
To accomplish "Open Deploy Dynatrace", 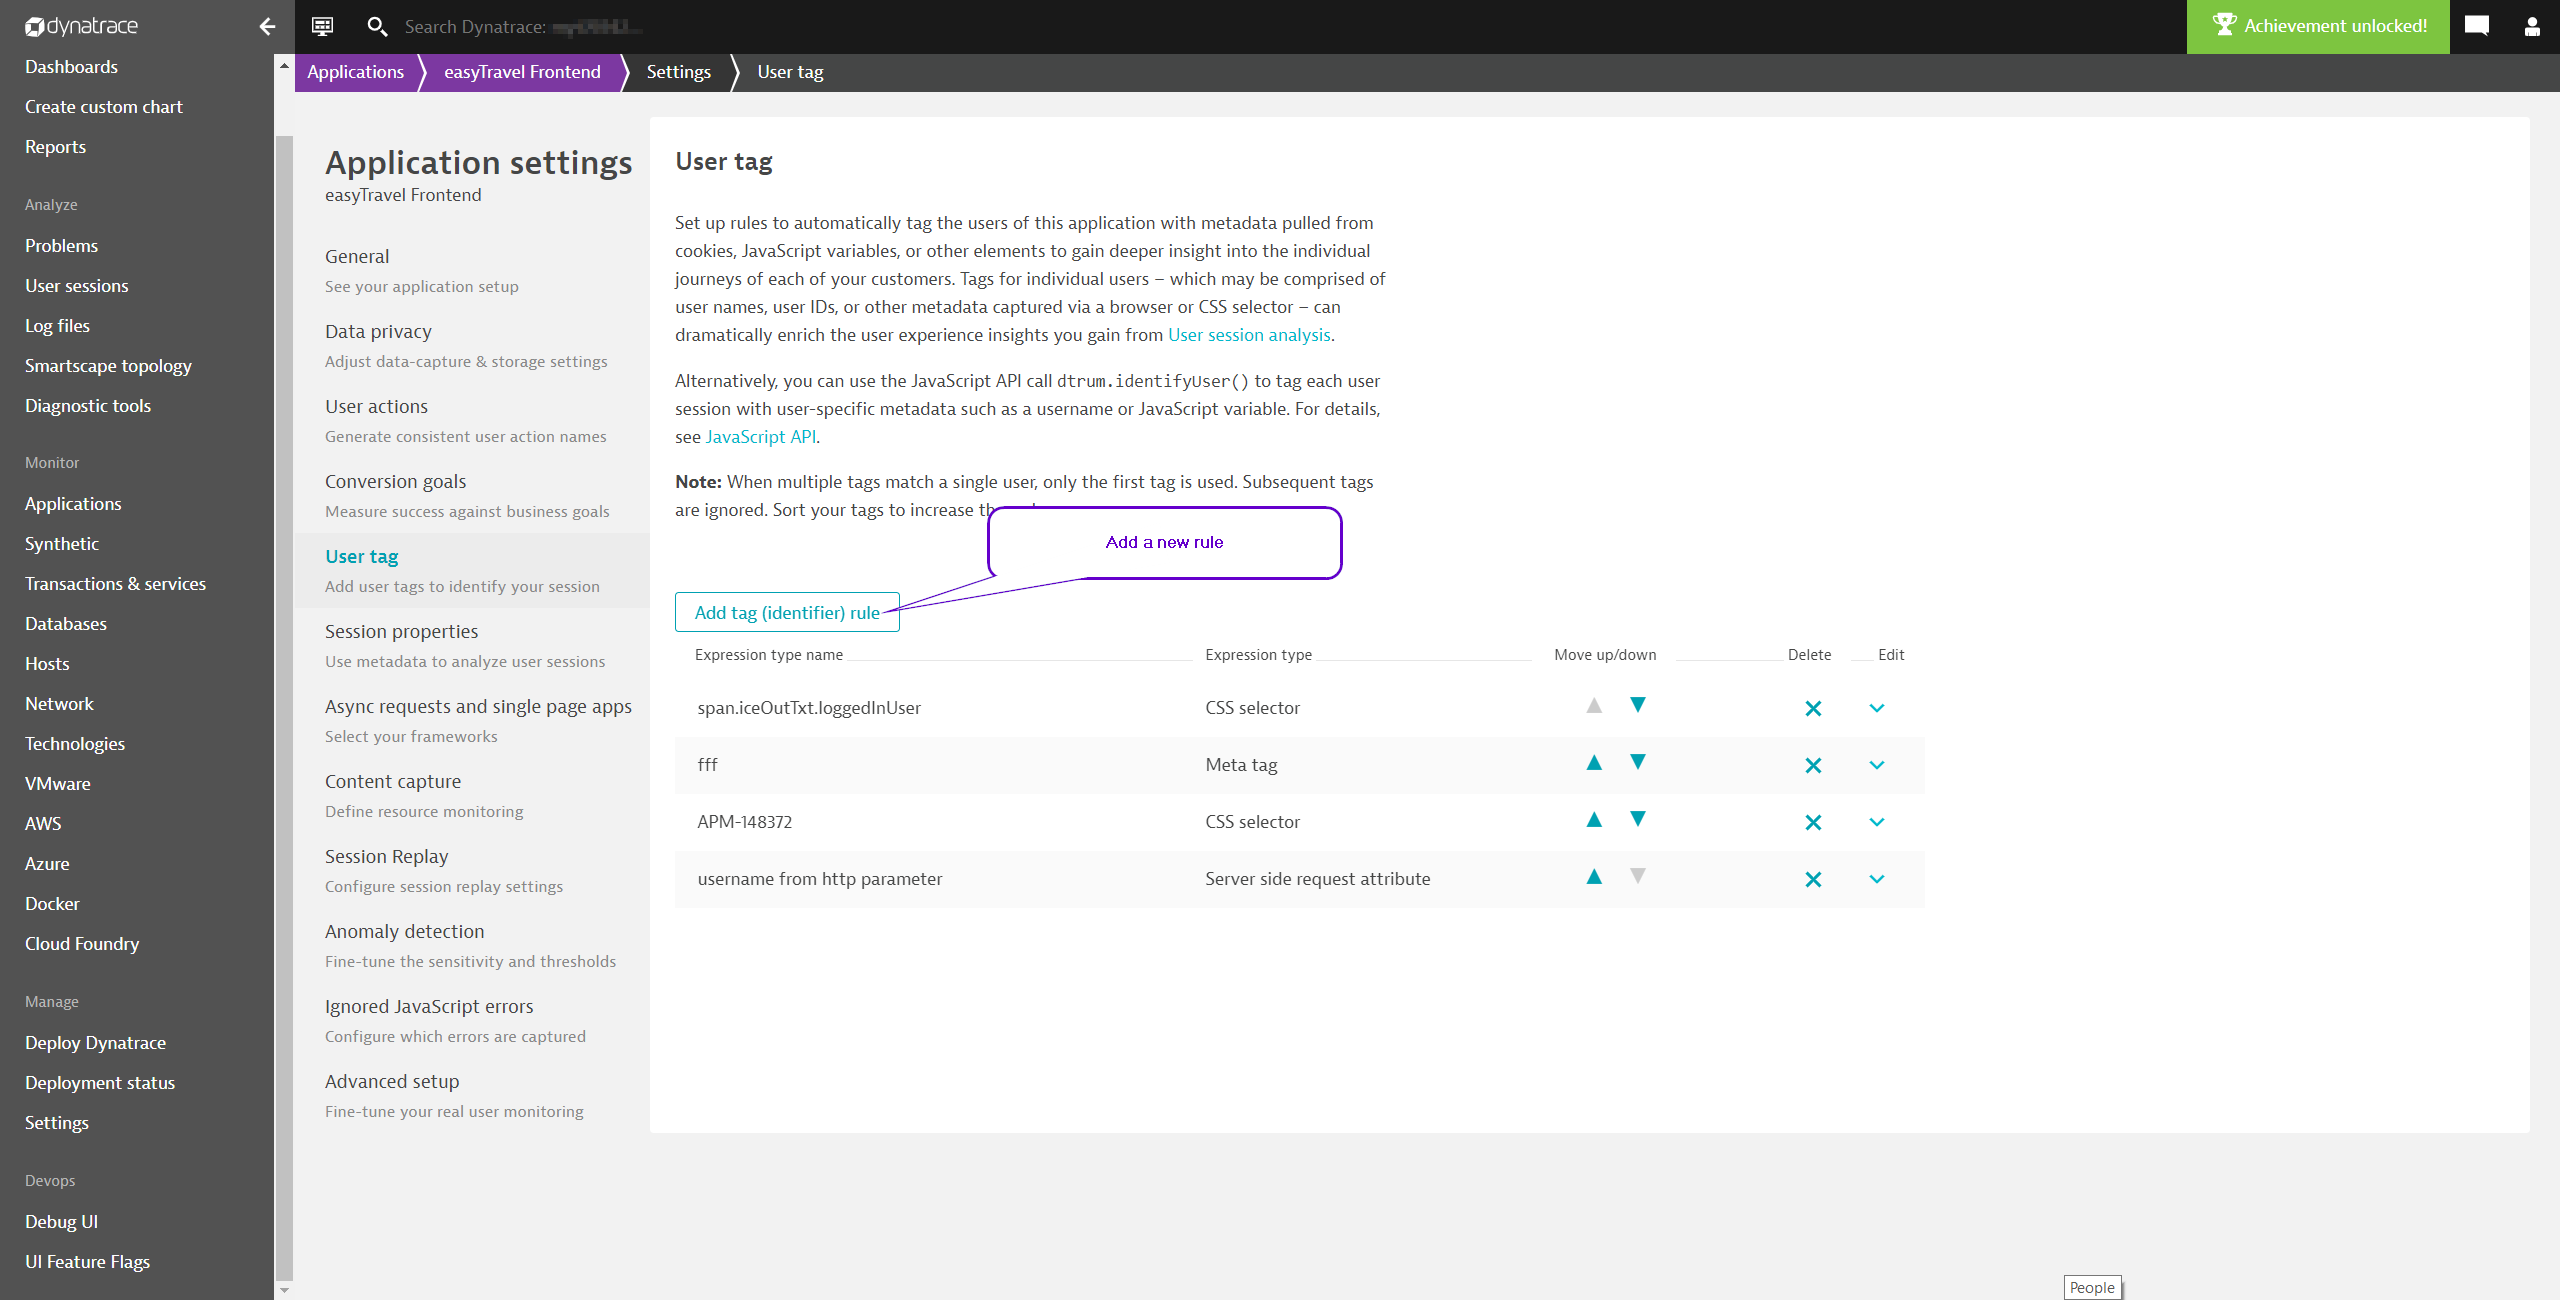I will pos(95,1043).
